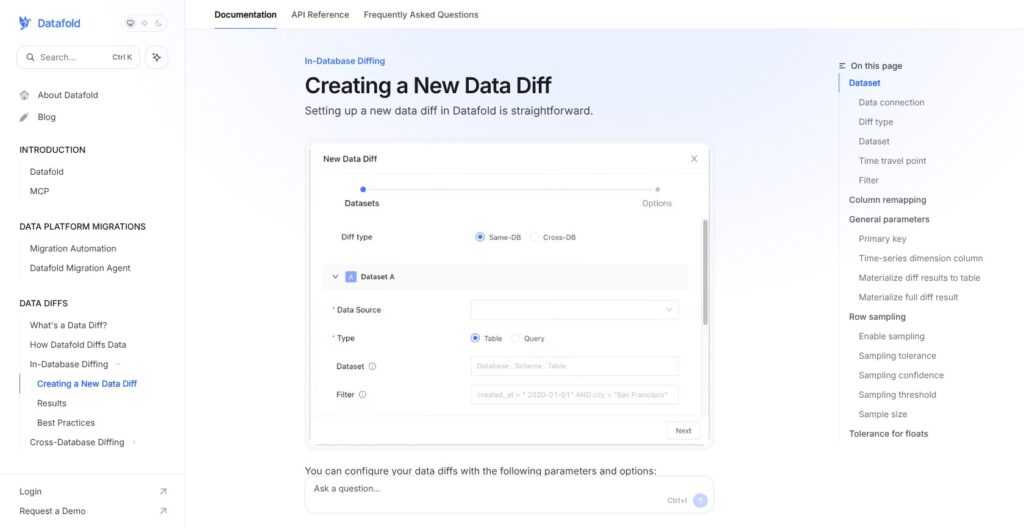Click the Login external arrow icon
This screenshot has height=528, width=1024.
pos(163,491)
